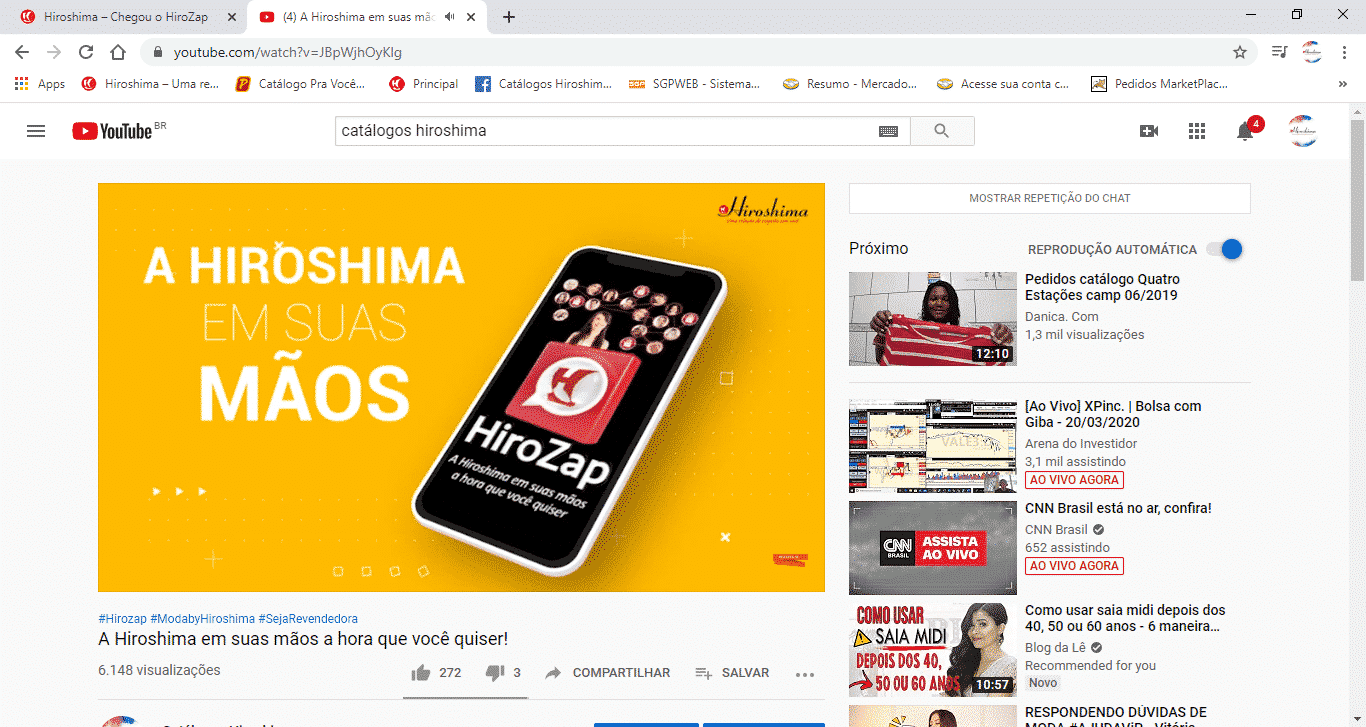
Task: Open the YouTube account avatar menu
Action: coord(1302,131)
